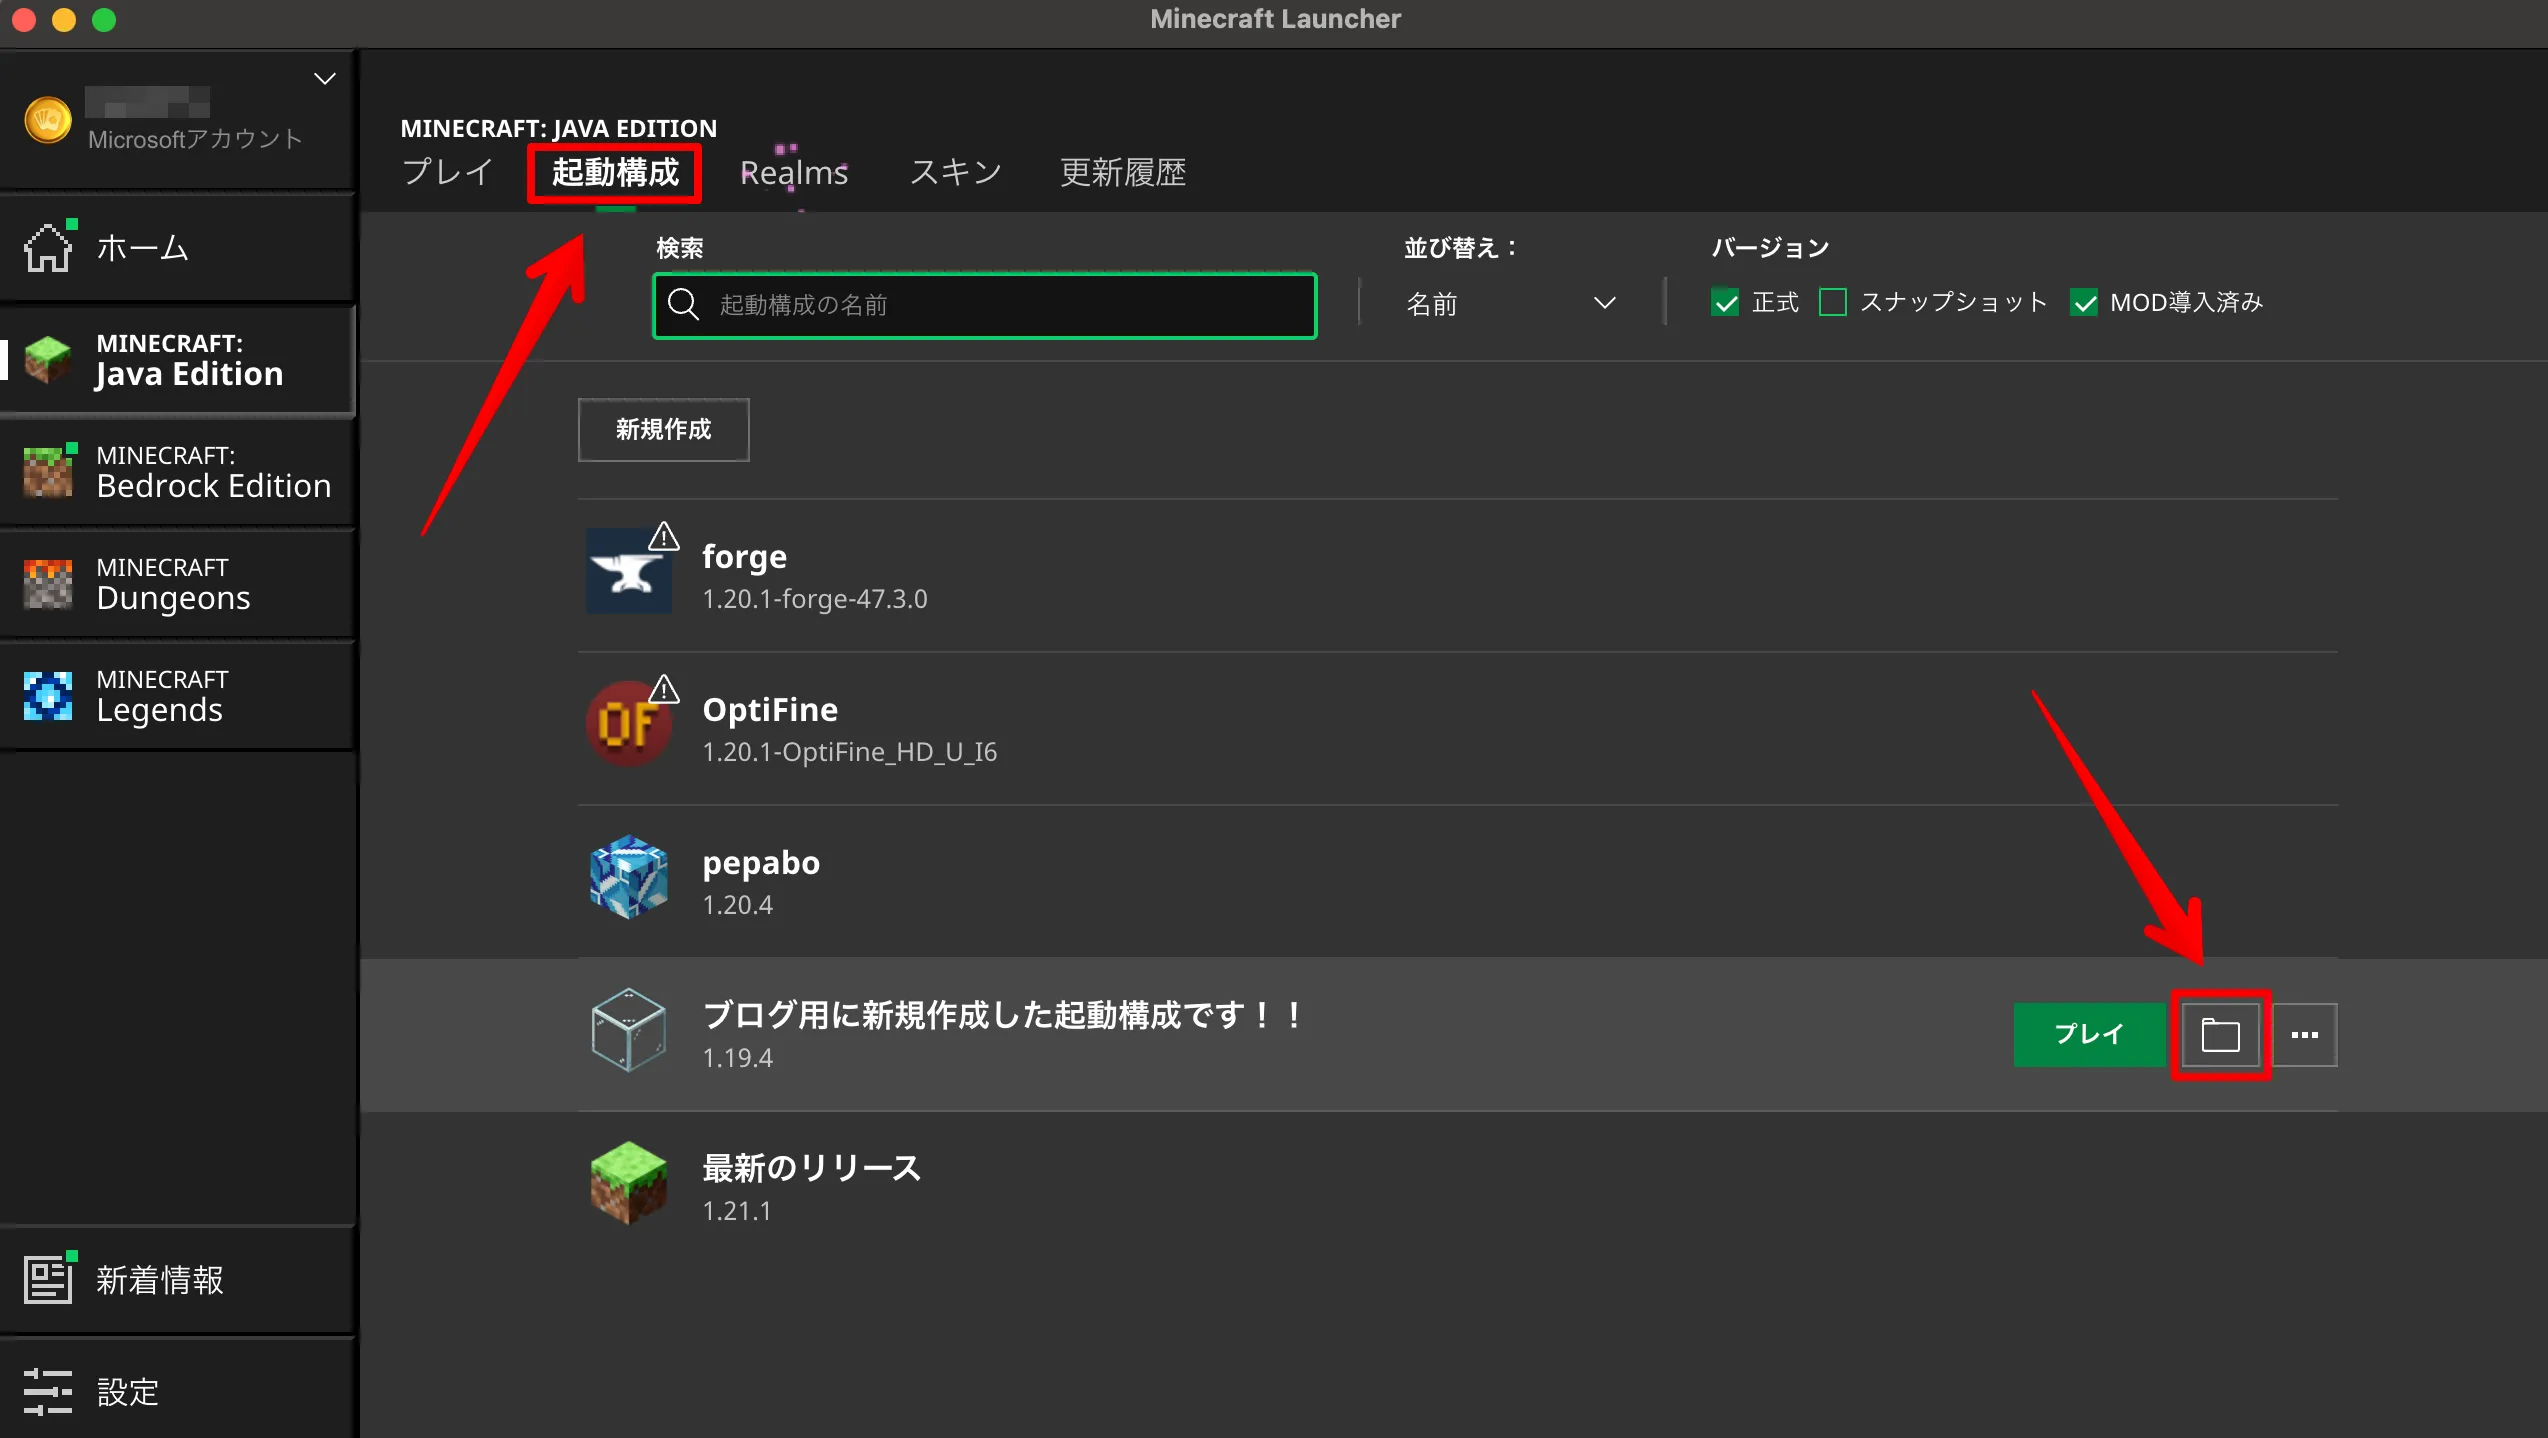
Task: Open the three-dots menu for the blog profile
Action: [x=2304, y=1035]
